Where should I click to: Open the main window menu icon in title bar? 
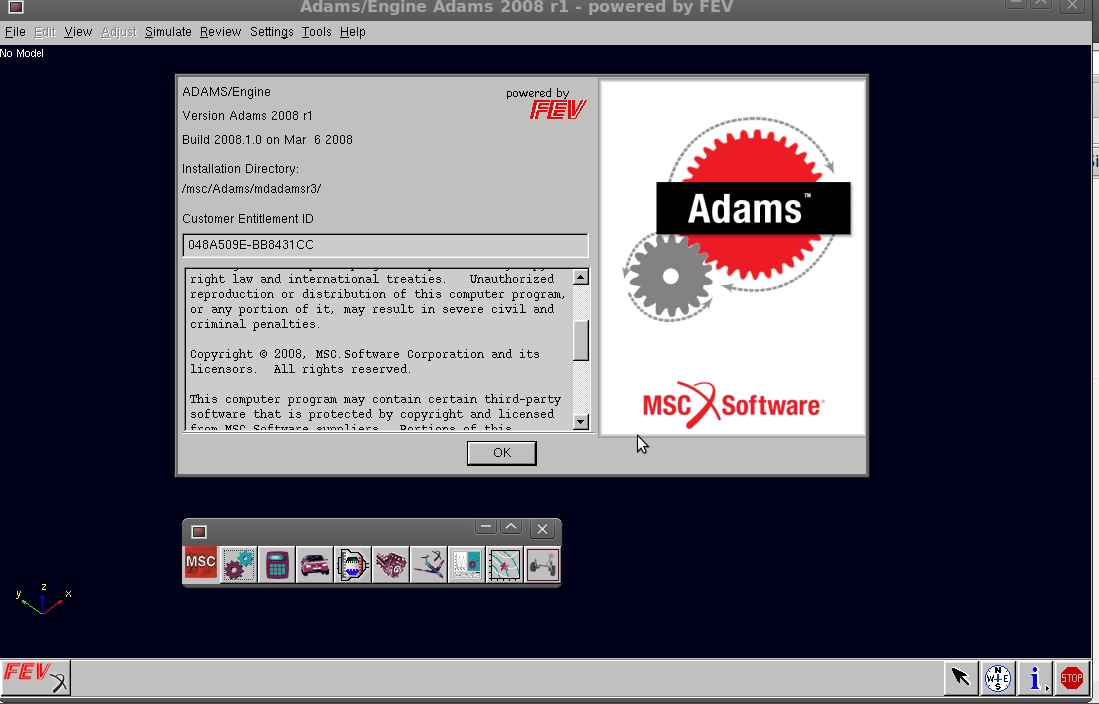15,7
